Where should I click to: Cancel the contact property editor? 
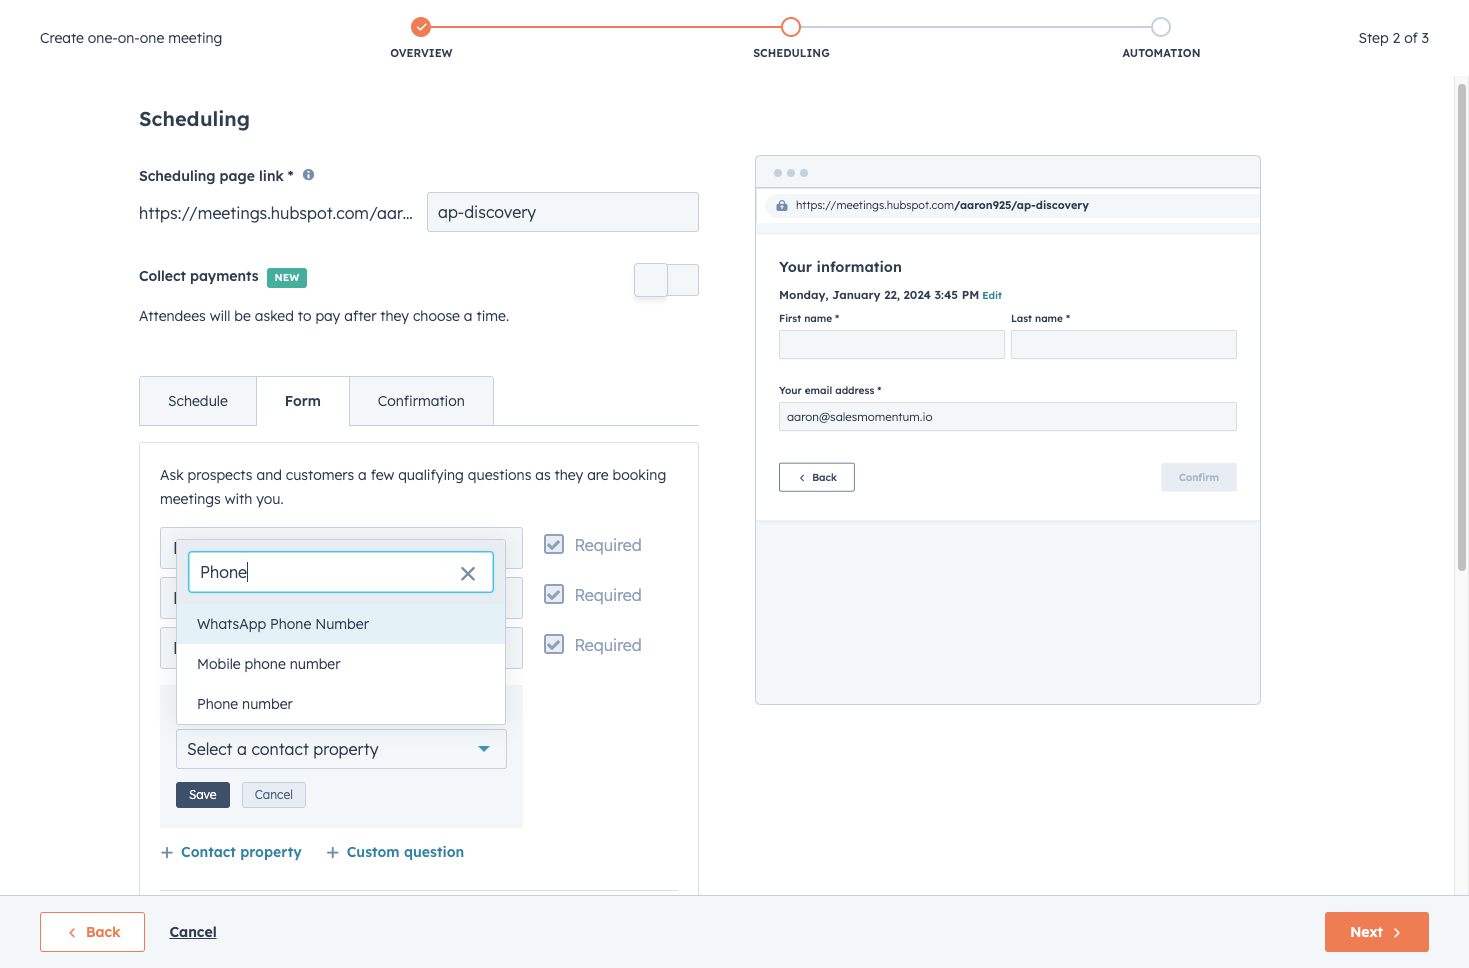[274, 795]
